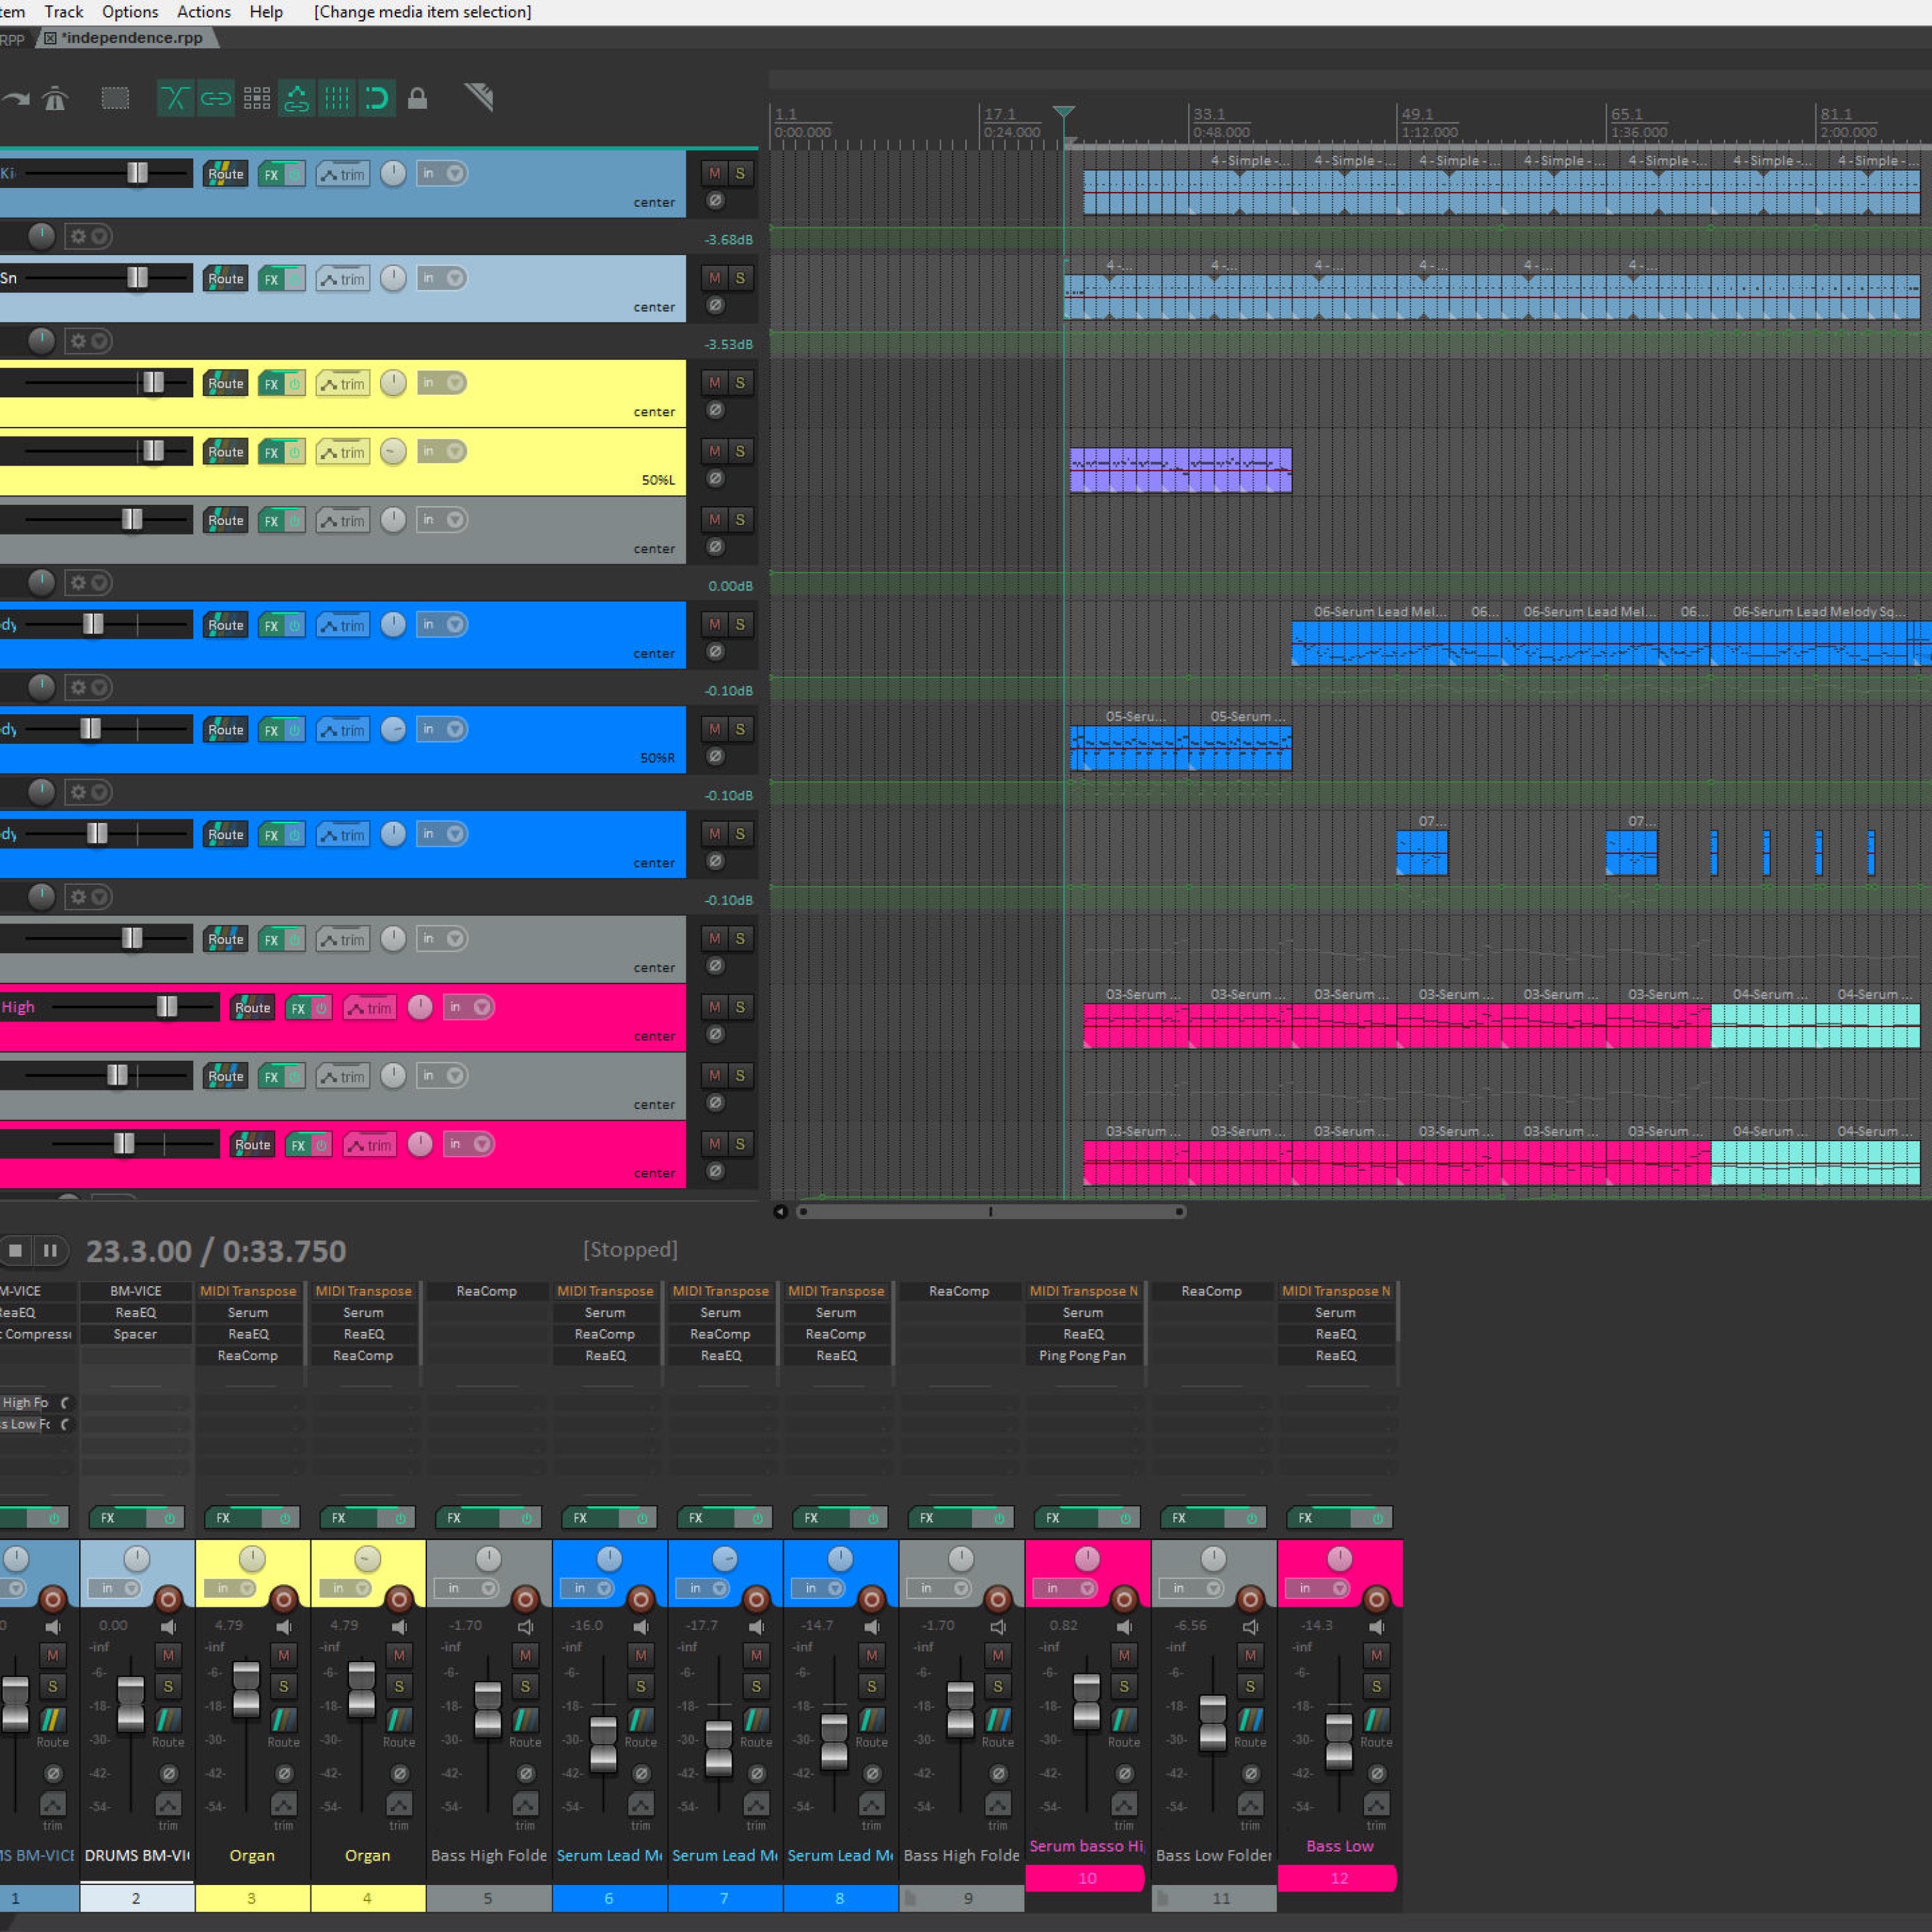Viewport: 1932px width, 1932px height.
Task: Click the redo arrow icon
Action: [15, 98]
